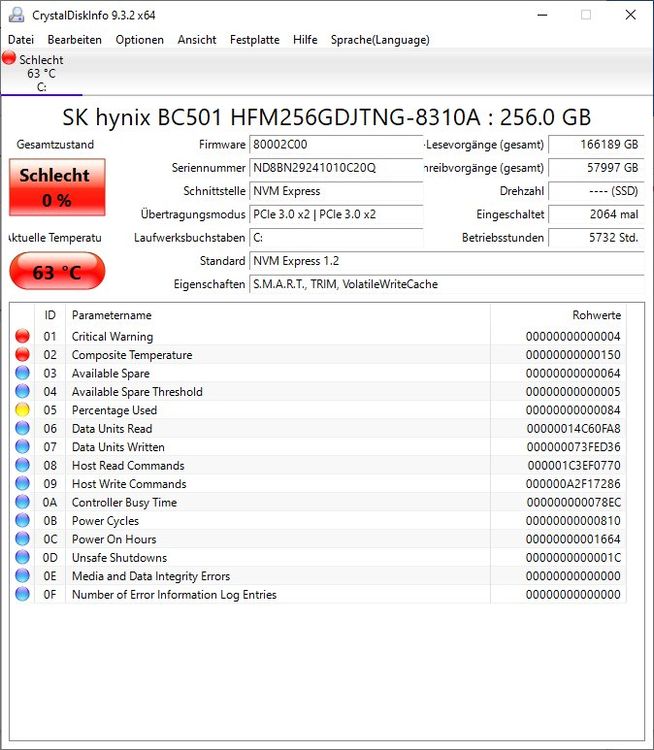Select the C: drive tab showing Schlecht

pos(41,73)
